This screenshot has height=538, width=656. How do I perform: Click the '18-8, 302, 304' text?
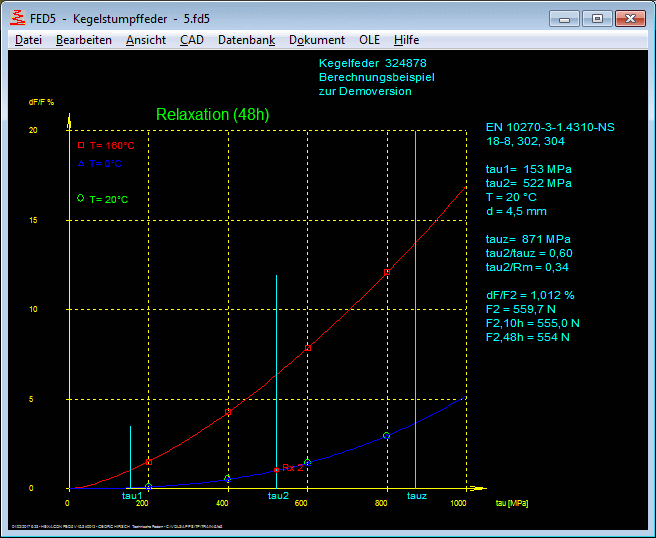(525, 141)
